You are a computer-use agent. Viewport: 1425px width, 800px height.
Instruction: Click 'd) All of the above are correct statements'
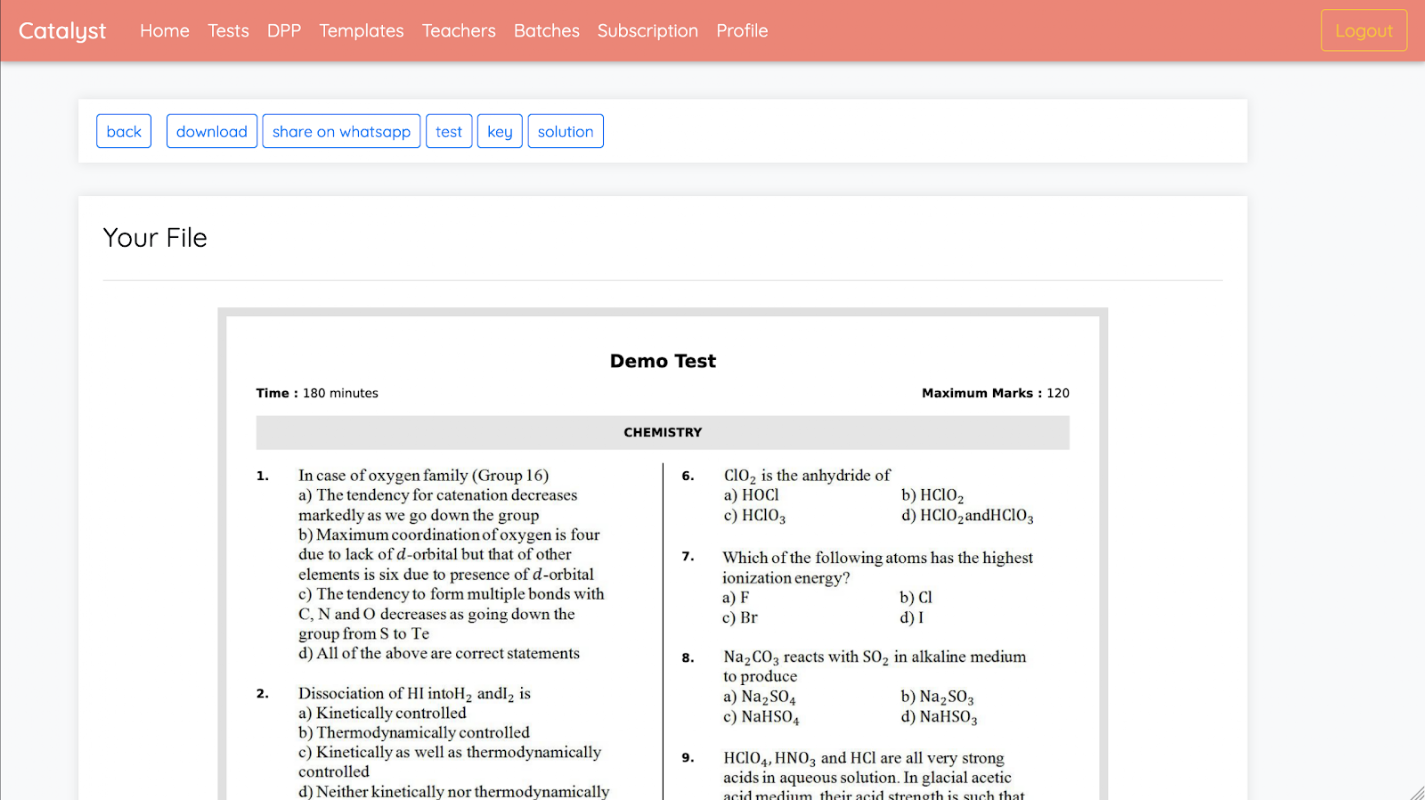point(439,654)
